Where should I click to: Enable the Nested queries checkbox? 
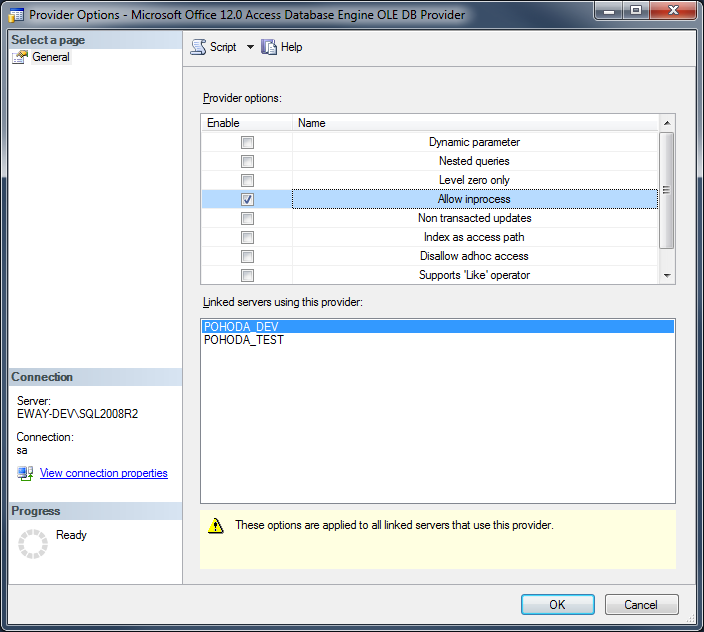tap(247, 161)
